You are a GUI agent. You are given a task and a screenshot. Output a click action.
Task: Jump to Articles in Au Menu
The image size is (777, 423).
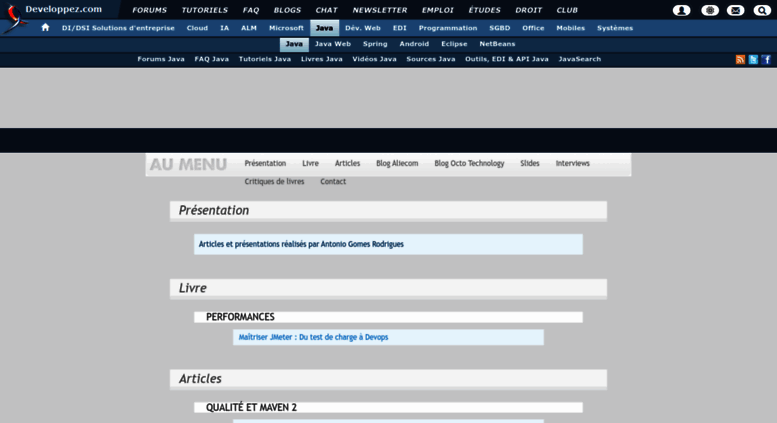point(347,163)
